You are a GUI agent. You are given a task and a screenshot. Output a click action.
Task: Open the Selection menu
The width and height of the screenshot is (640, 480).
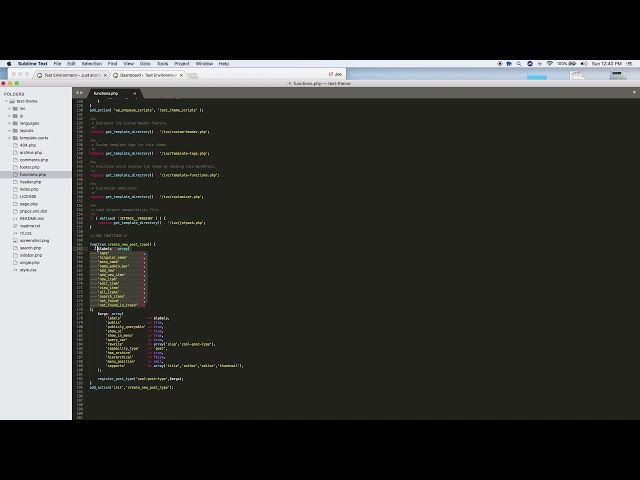(91, 63)
